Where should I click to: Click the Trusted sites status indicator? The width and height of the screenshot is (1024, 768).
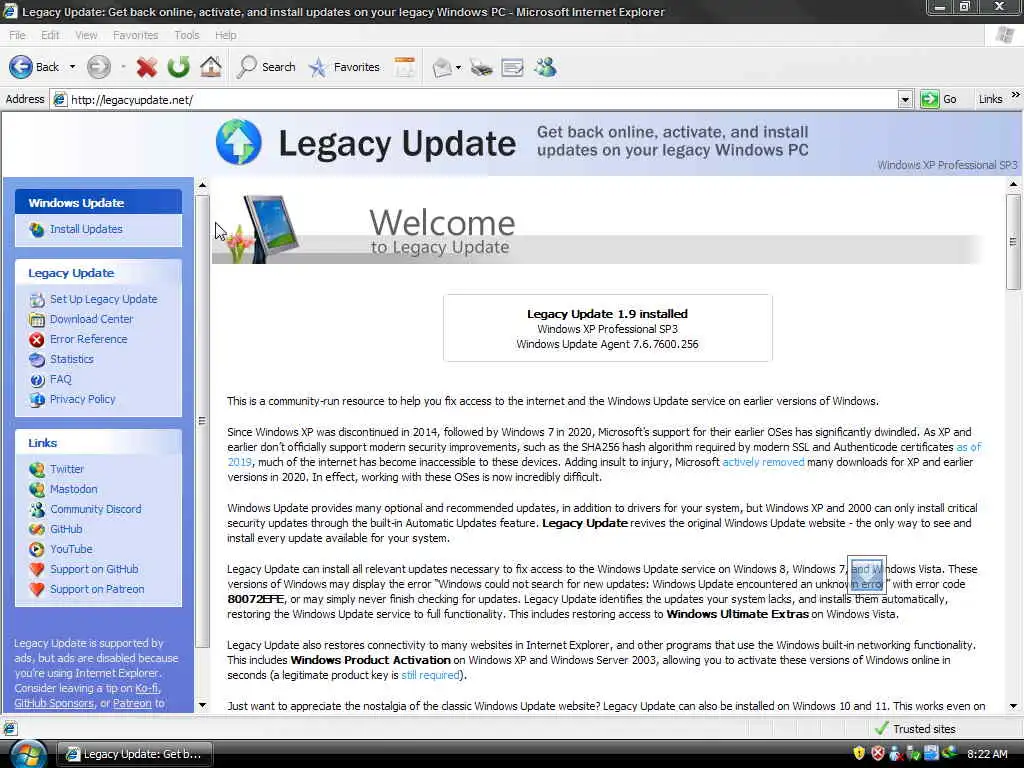pos(915,729)
